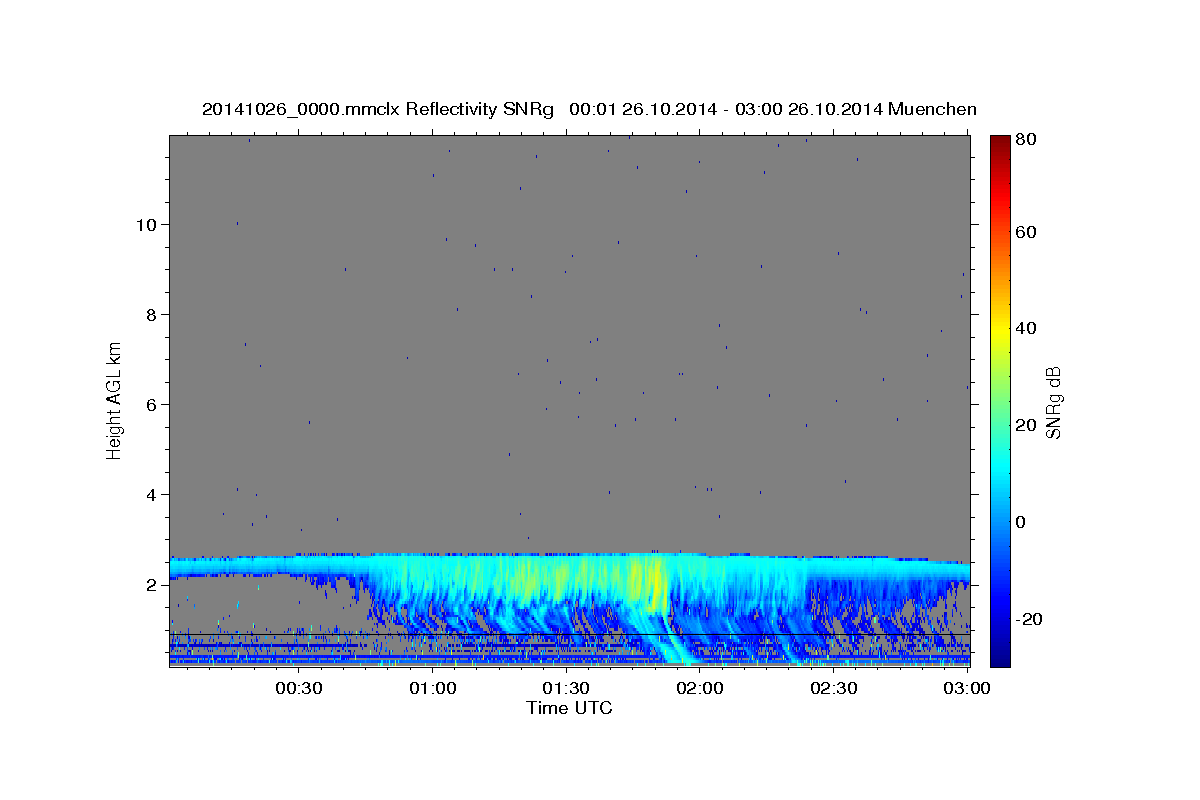Click the dark blue bottom of the colorbar
This screenshot has width=1200, height=800.
click(999, 650)
